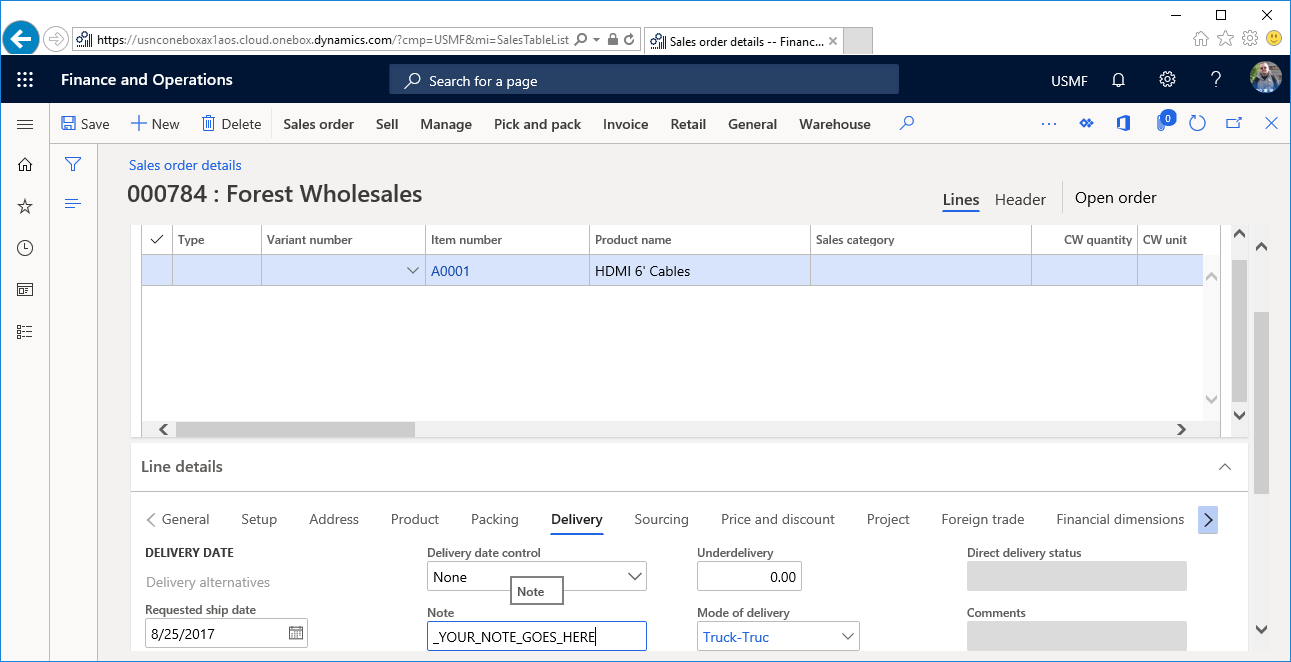Open form in a new window icon
The width and height of the screenshot is (1291, 662).
[1233, 122]
